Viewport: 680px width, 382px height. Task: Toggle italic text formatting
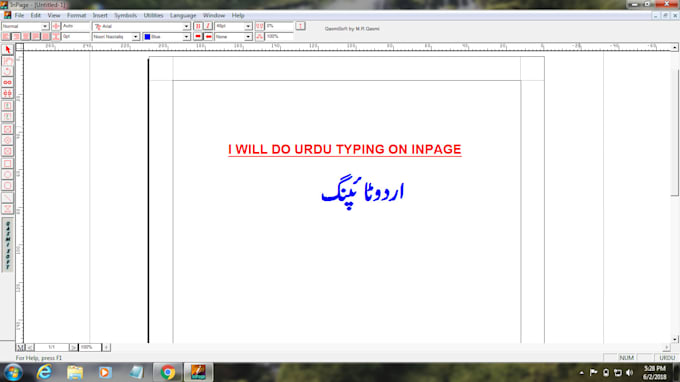click(x=208, y=26)
